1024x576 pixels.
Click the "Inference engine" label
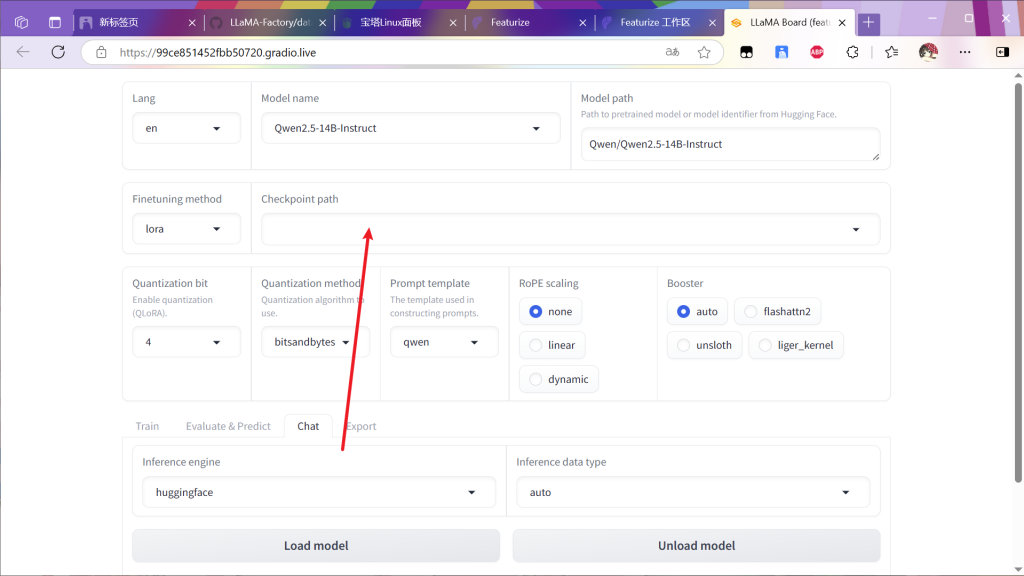tap(181, 462)
